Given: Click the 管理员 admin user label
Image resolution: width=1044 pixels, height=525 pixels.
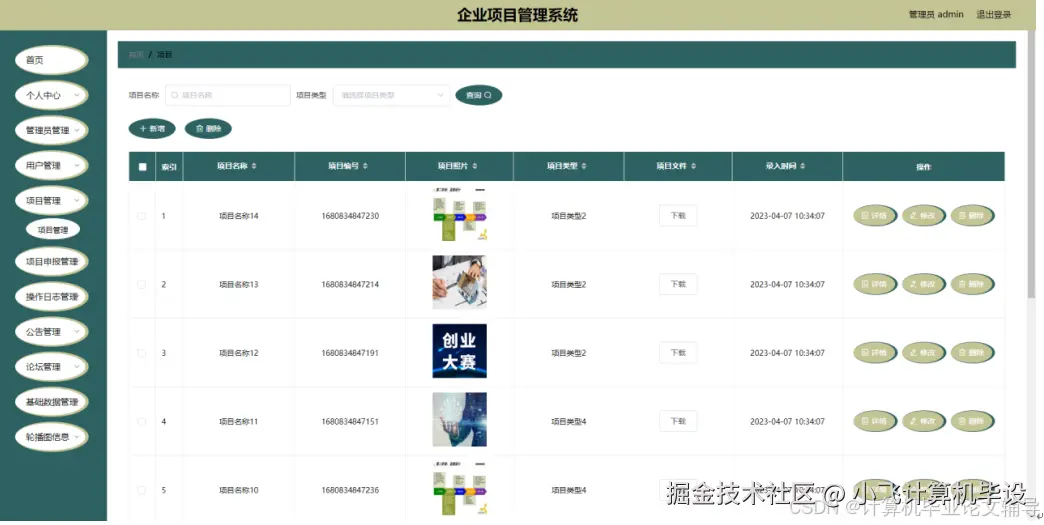Looking at the screenshot, I should [x=936, y=14].
